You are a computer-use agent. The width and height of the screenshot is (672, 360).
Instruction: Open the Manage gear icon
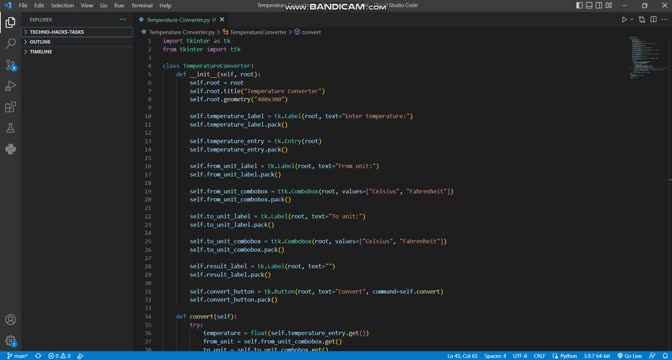tap(11, 341)
